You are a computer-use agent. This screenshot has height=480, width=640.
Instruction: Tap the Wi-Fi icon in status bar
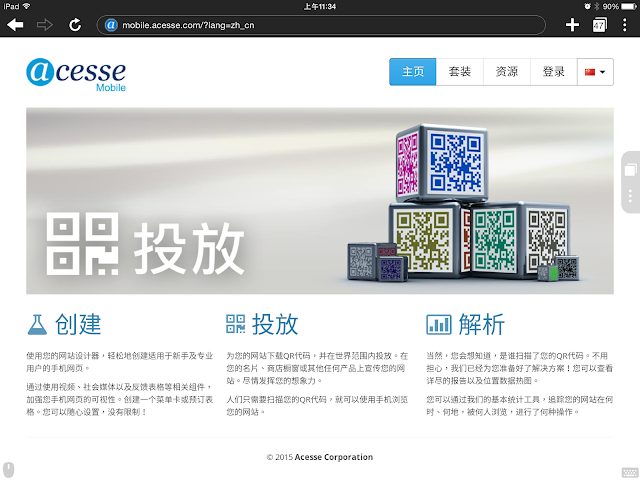26,6
